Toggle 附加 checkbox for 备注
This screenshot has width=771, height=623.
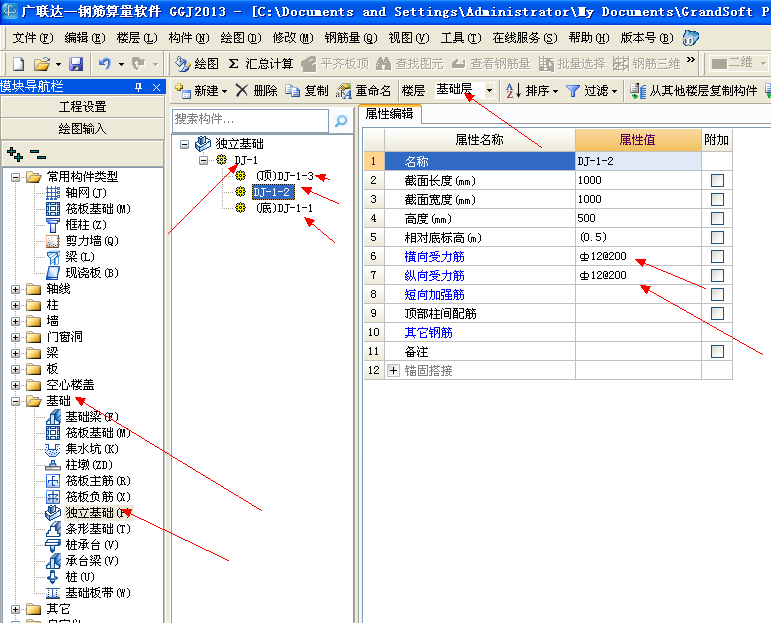point(717,352)
